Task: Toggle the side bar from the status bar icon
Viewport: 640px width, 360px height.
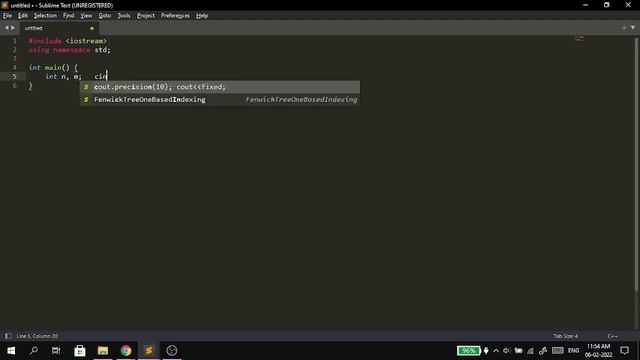Action: pyautogui.click(x=8, y=336)
